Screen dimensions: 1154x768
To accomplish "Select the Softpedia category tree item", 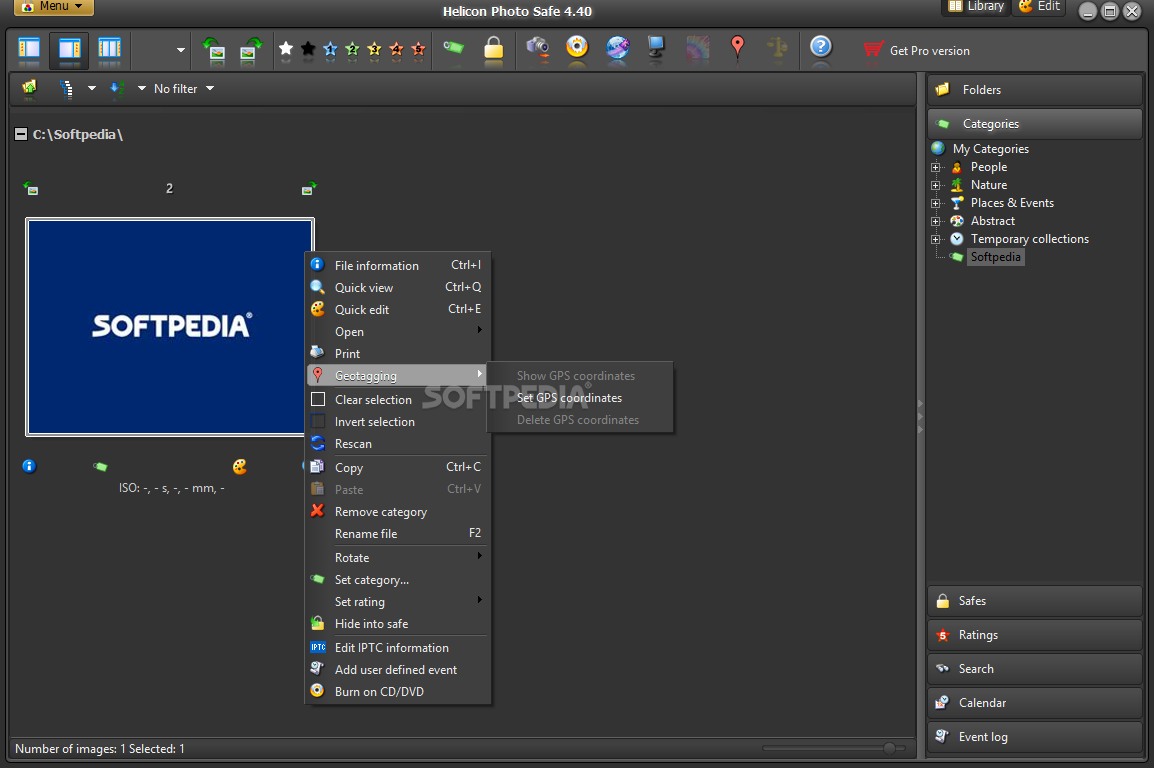I will click(995, 257).
